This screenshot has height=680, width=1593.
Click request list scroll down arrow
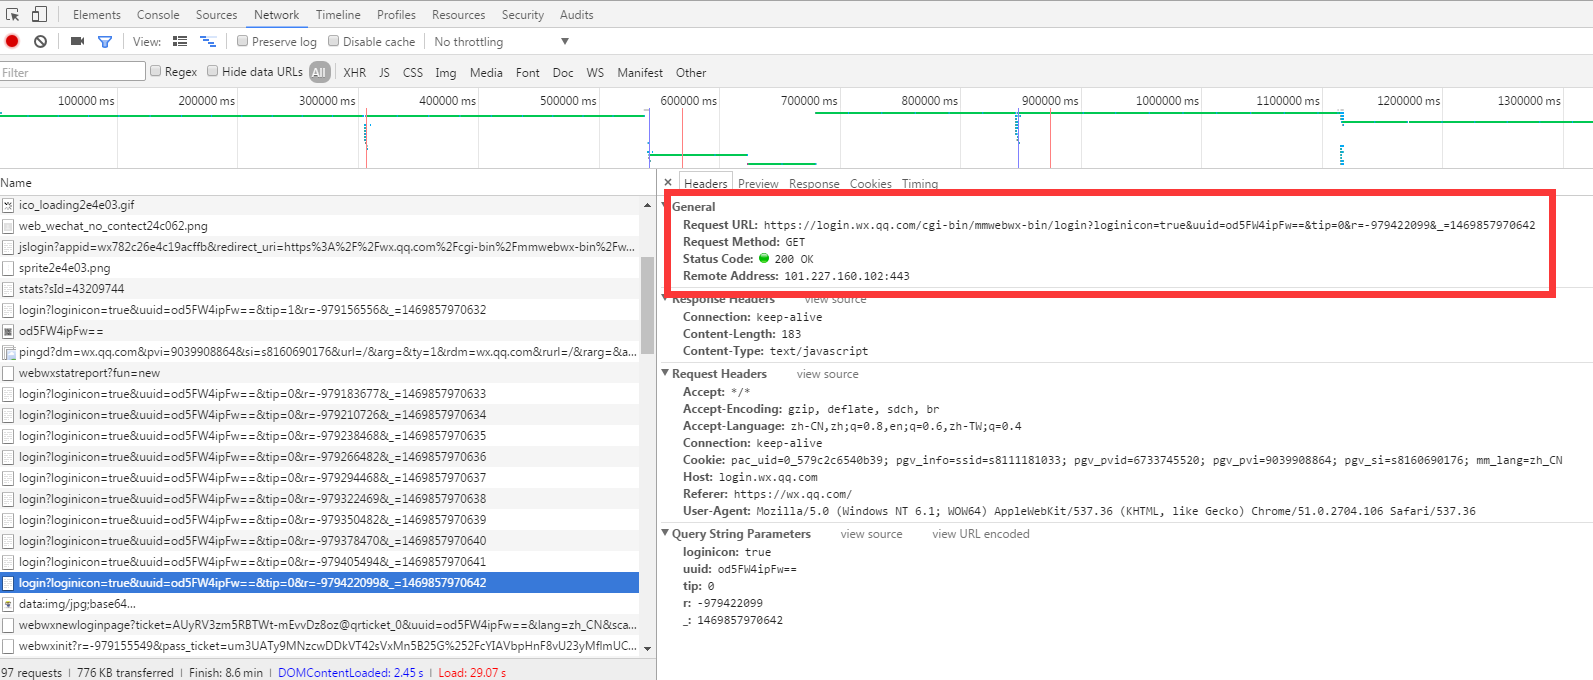tap(647, 648)
